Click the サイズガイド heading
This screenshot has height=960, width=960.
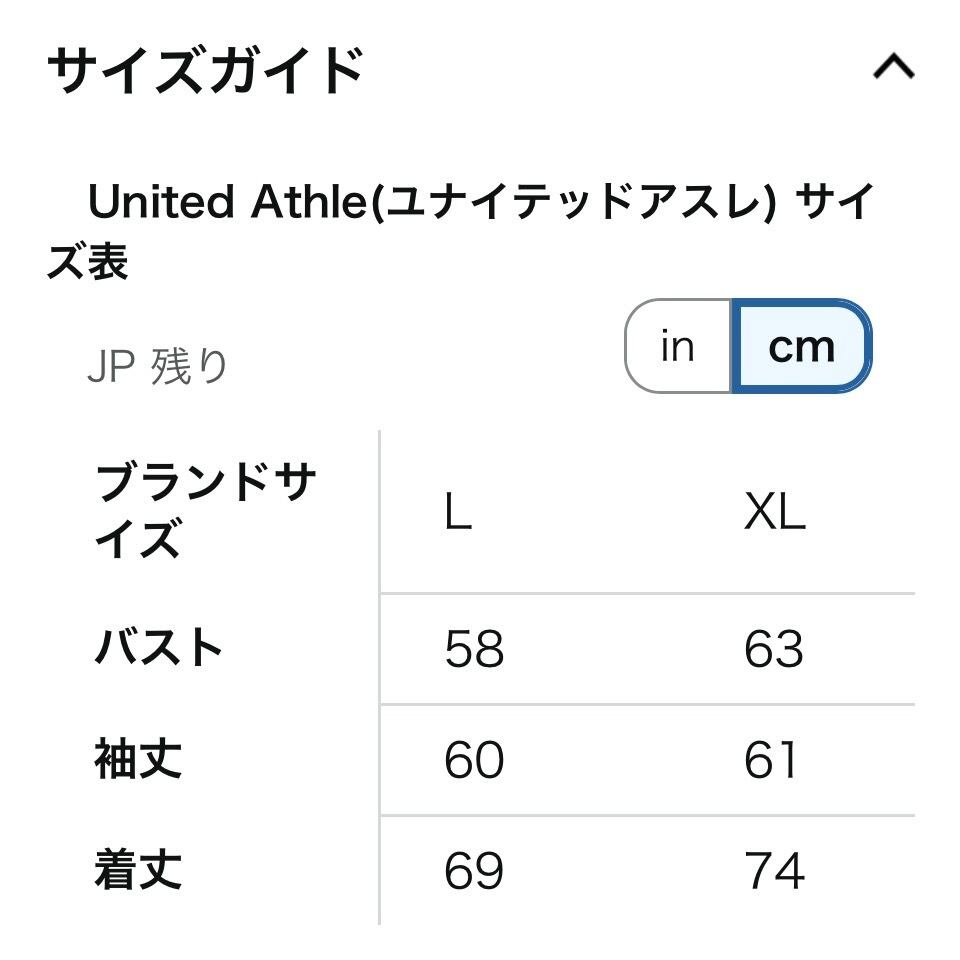click(x=206, y=70)
